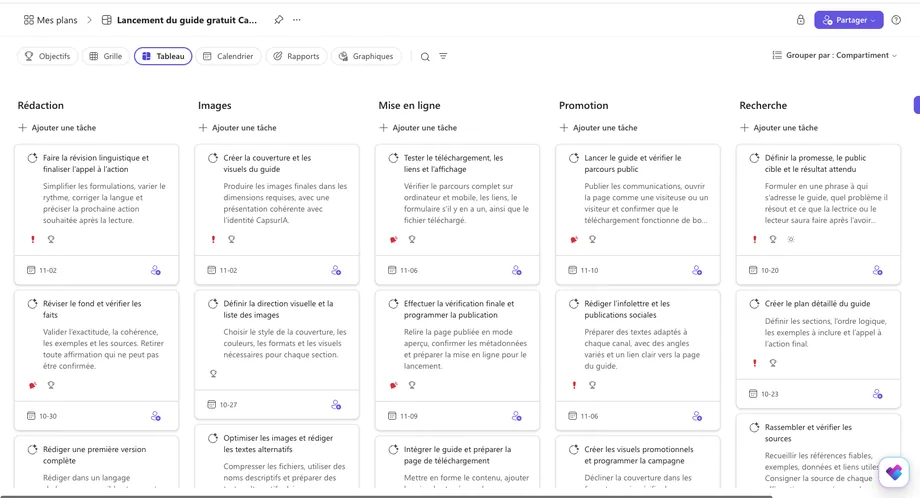Mark 'Lancer le guide' task complete
The image size is (920, 498).
pos(574,158)
